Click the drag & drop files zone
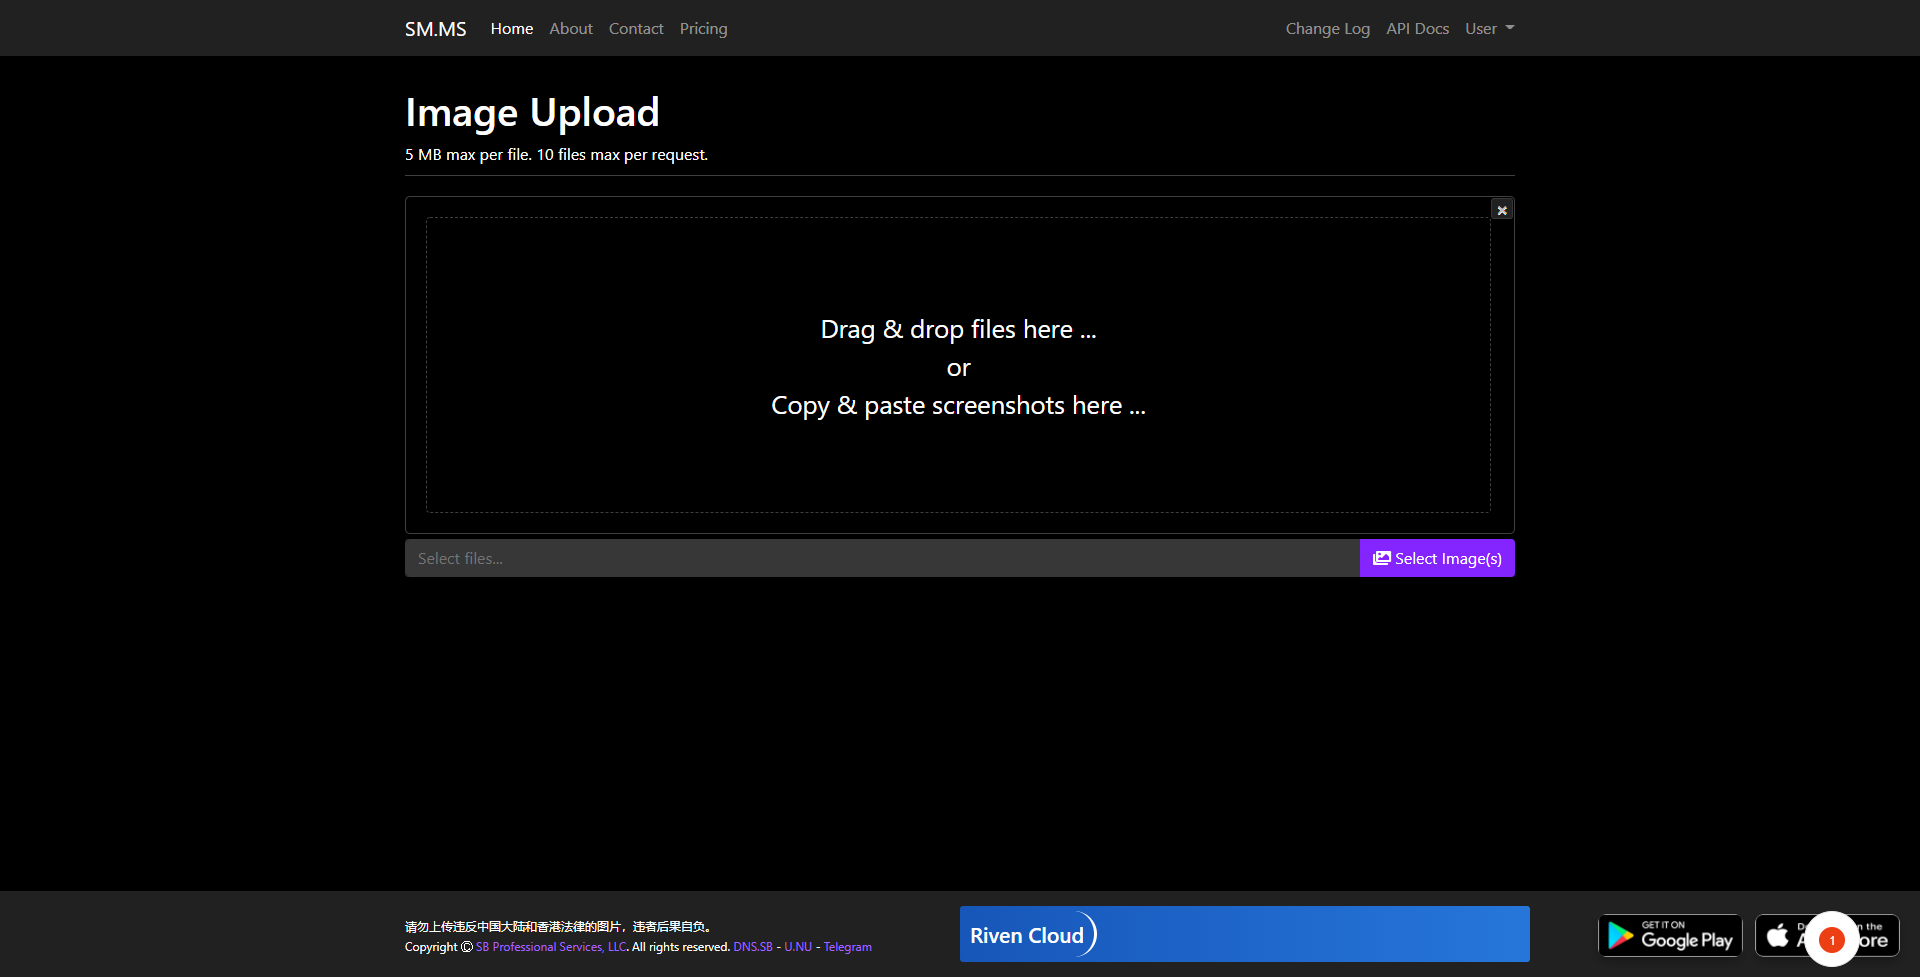 pos(957,366)
